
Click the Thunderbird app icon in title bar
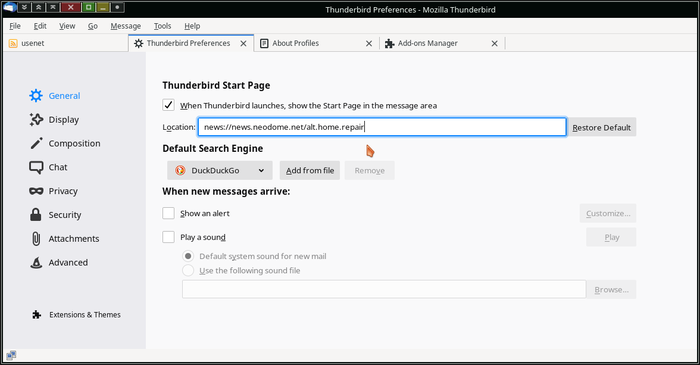[10, 7]
